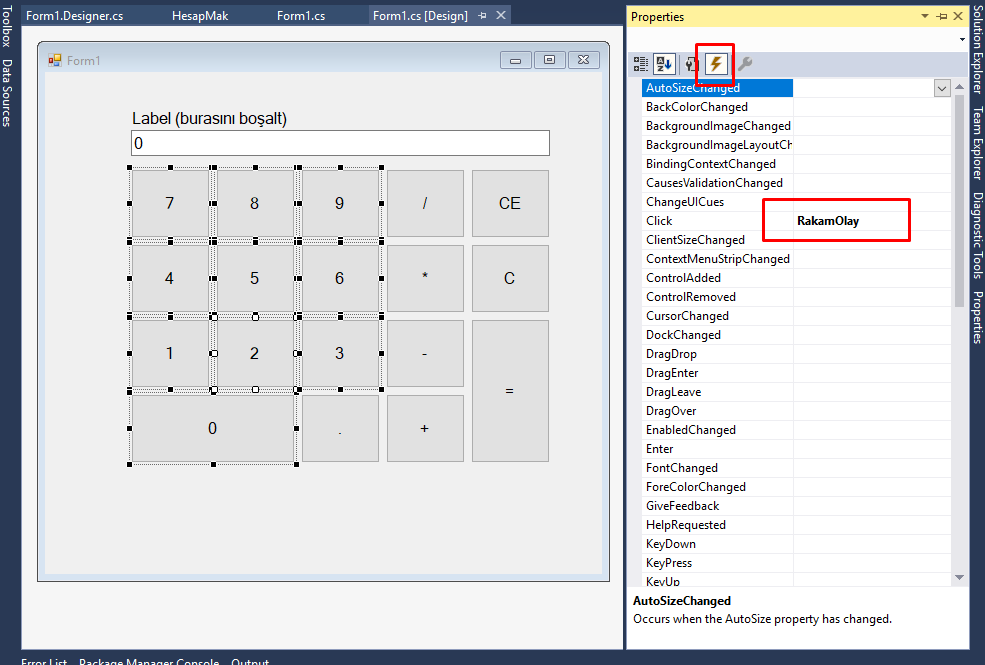Close the Form1.cs [Design] tab
This screenshot has height=665, width=985.
click(x=500, y=16)
